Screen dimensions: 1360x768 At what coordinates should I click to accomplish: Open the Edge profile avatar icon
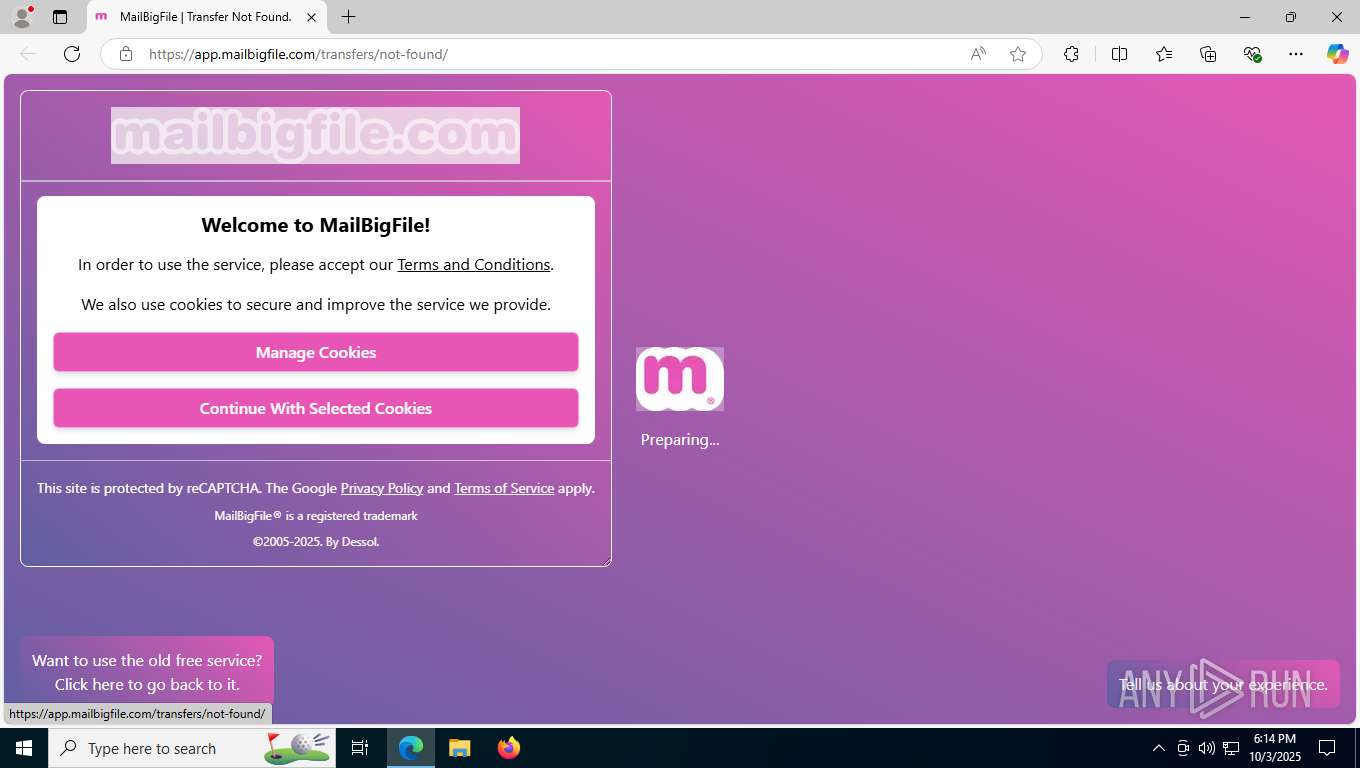(x=22, y=17)
